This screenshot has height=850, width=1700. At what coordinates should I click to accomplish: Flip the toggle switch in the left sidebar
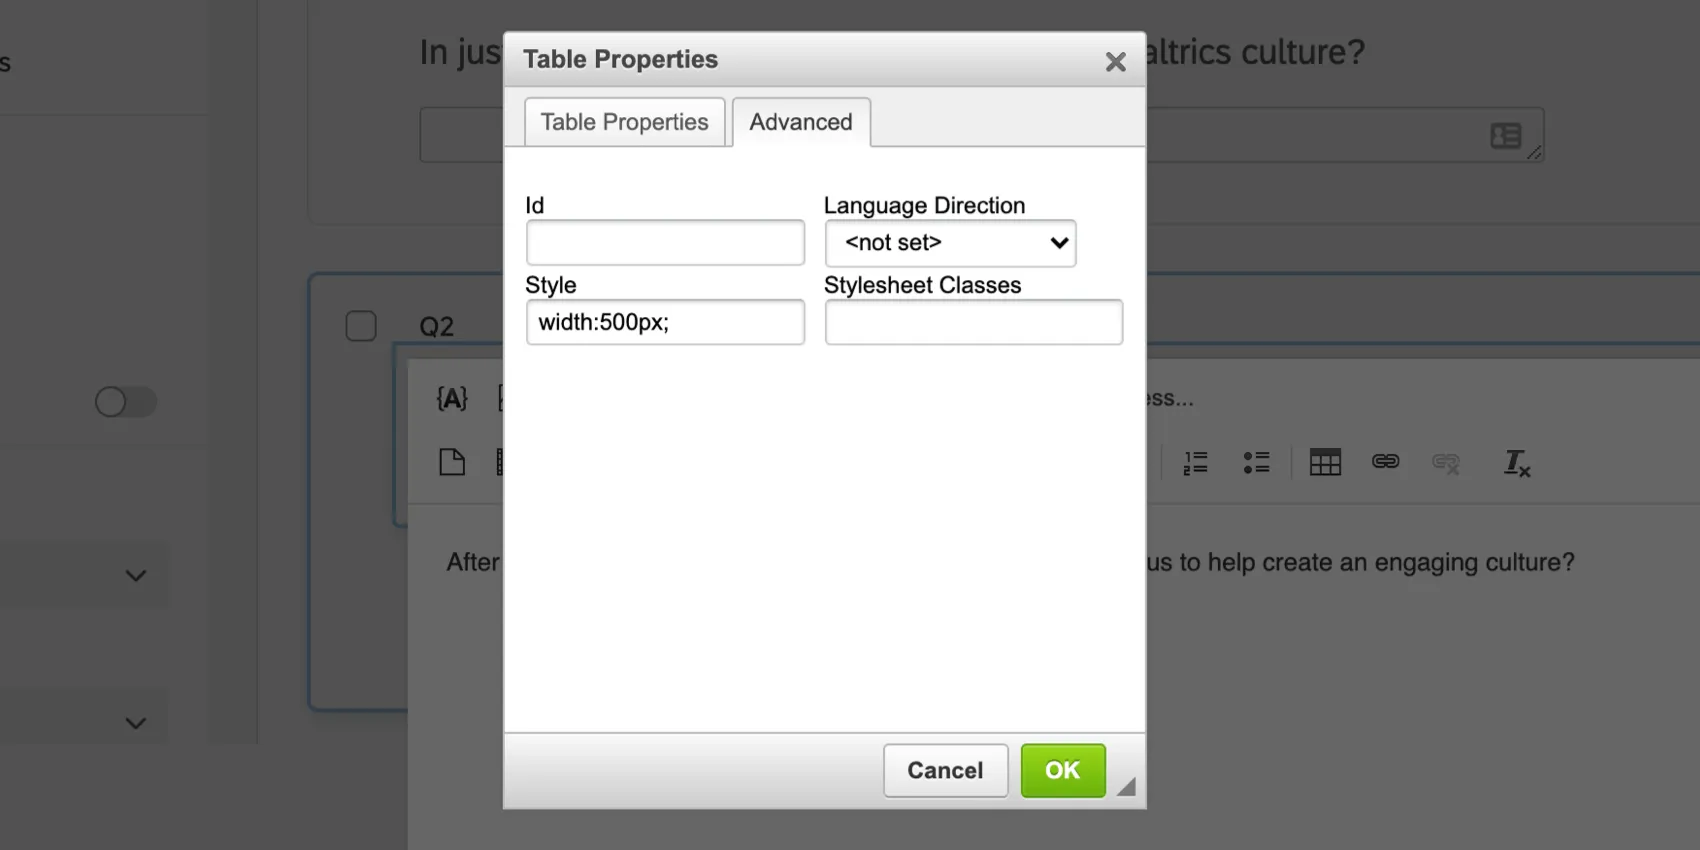[124, 402]
